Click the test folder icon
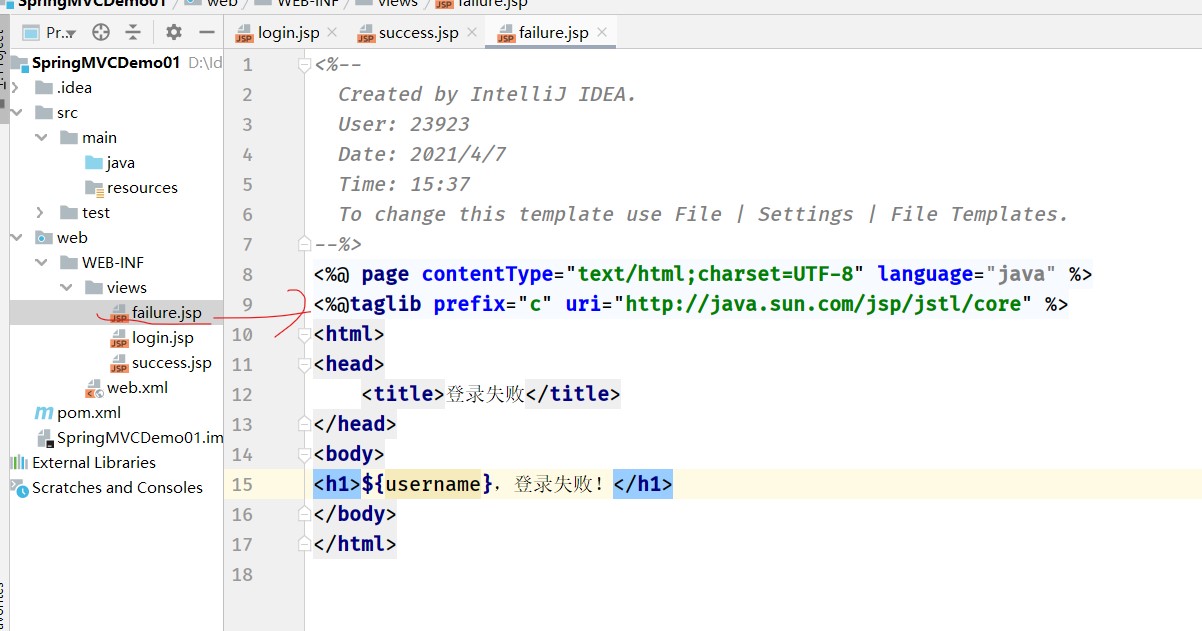Image resolution: width=1202 pixels, height=631 pixels. pyautogui.click(x=68, y=212)
